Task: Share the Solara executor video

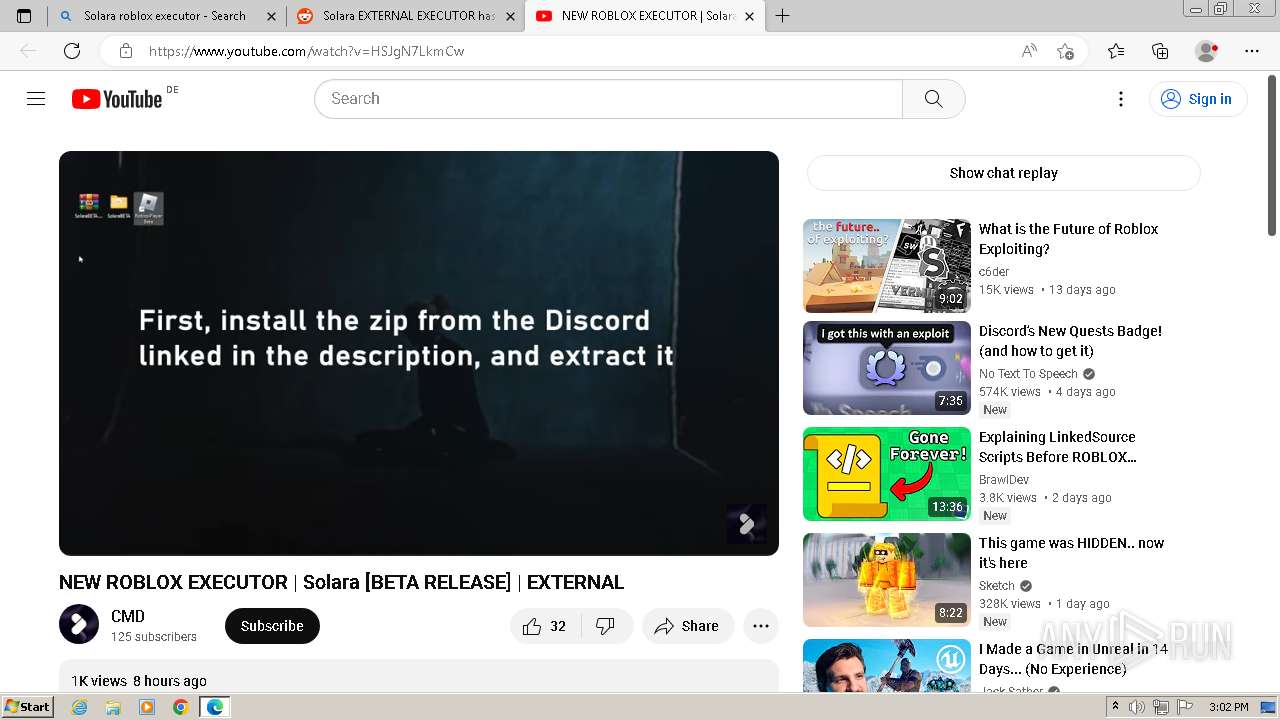Action: coord(686,626)
